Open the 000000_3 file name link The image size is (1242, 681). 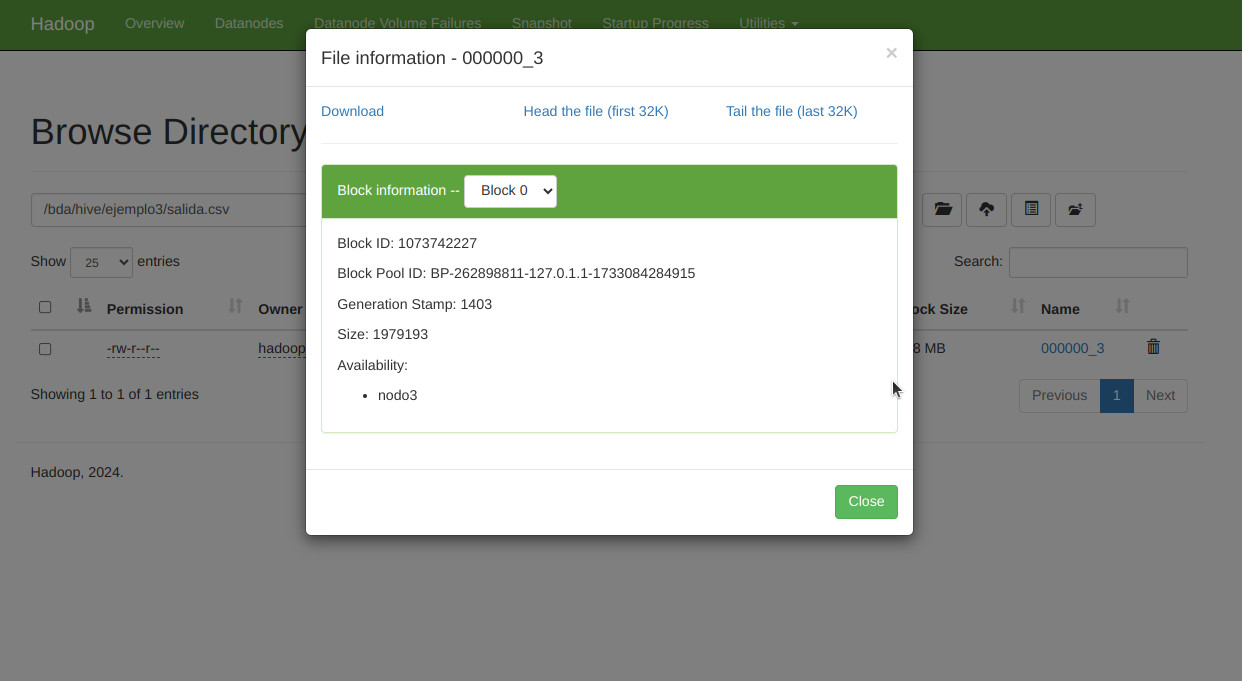point(1072,348)
